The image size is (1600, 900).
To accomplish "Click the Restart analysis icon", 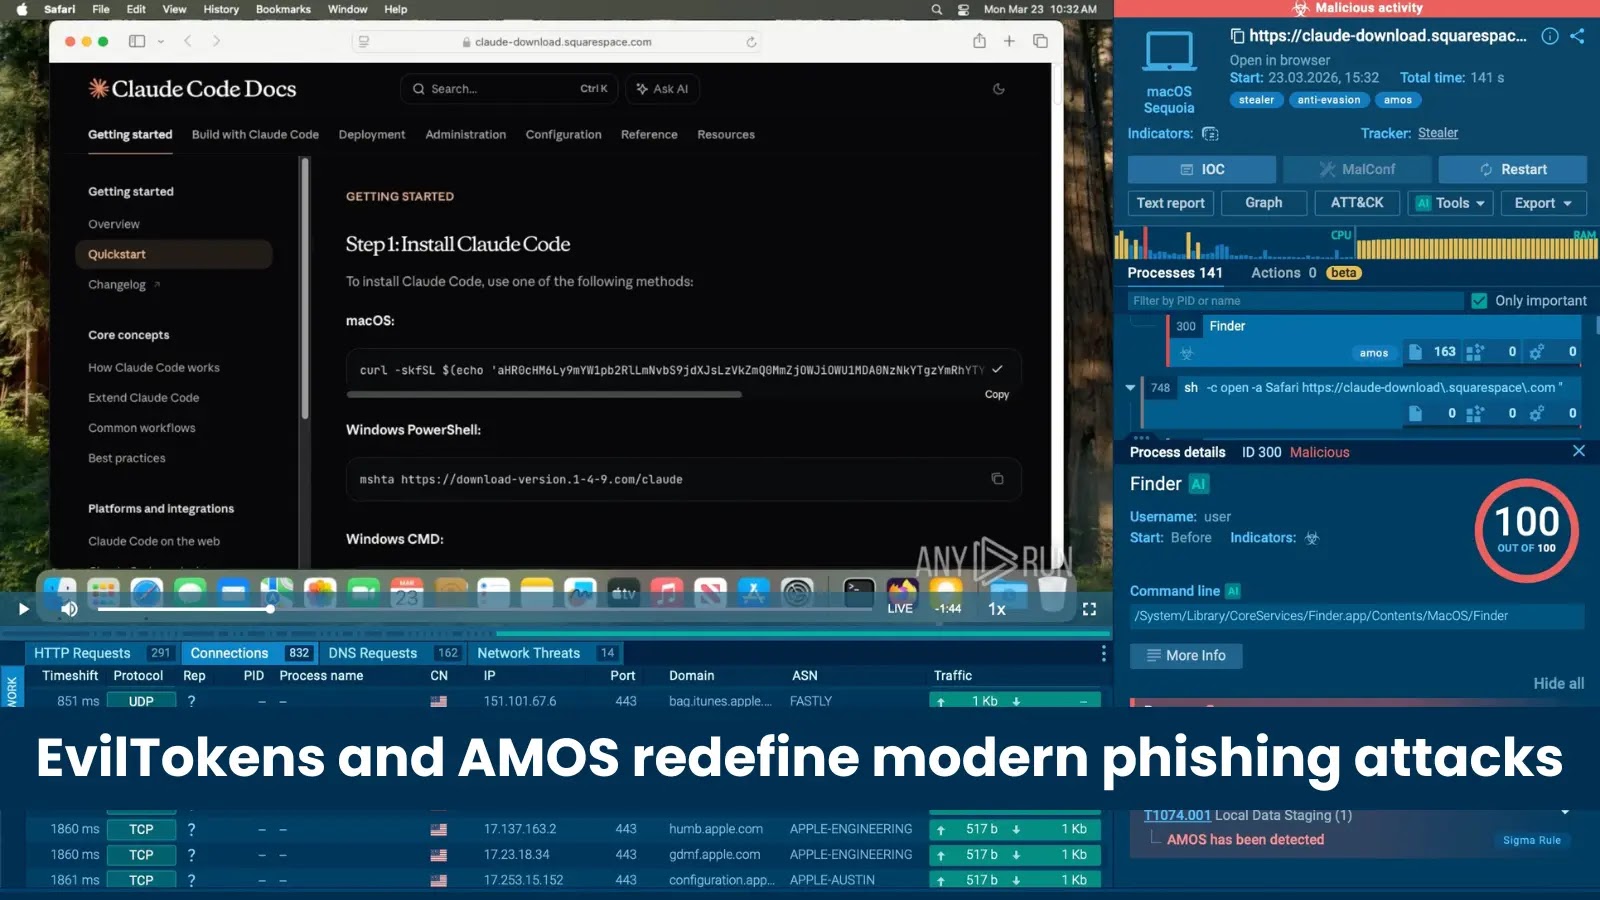I will (1513, 169).
